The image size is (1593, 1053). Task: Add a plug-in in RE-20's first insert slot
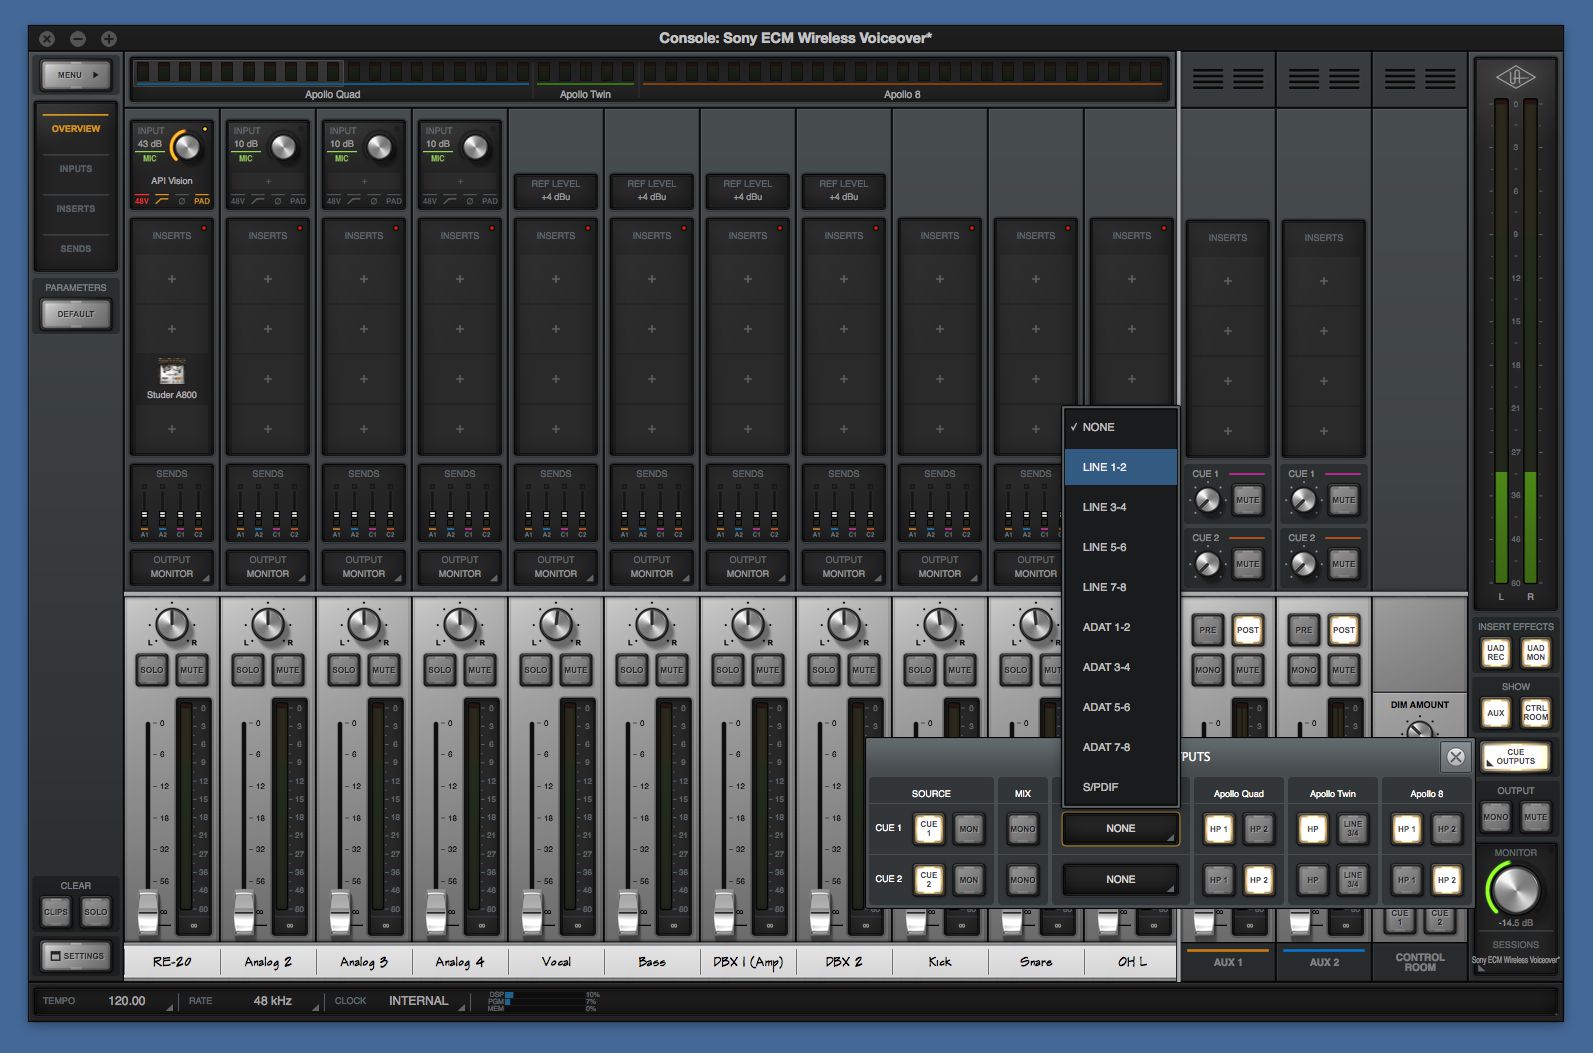click(x=172, y=279)
